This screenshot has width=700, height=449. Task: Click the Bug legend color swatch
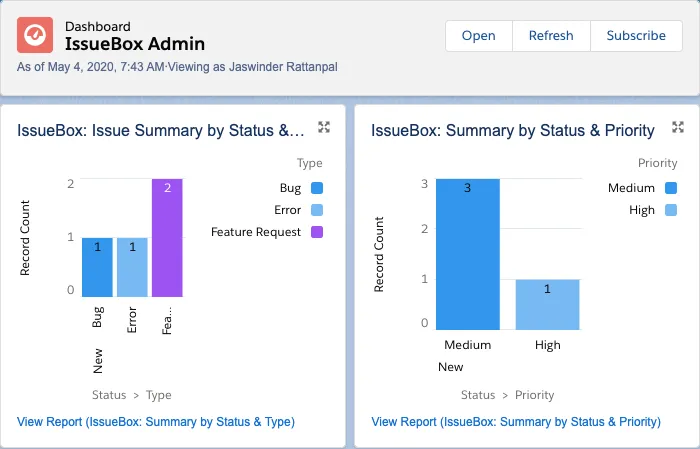click(x=317, y=188)
